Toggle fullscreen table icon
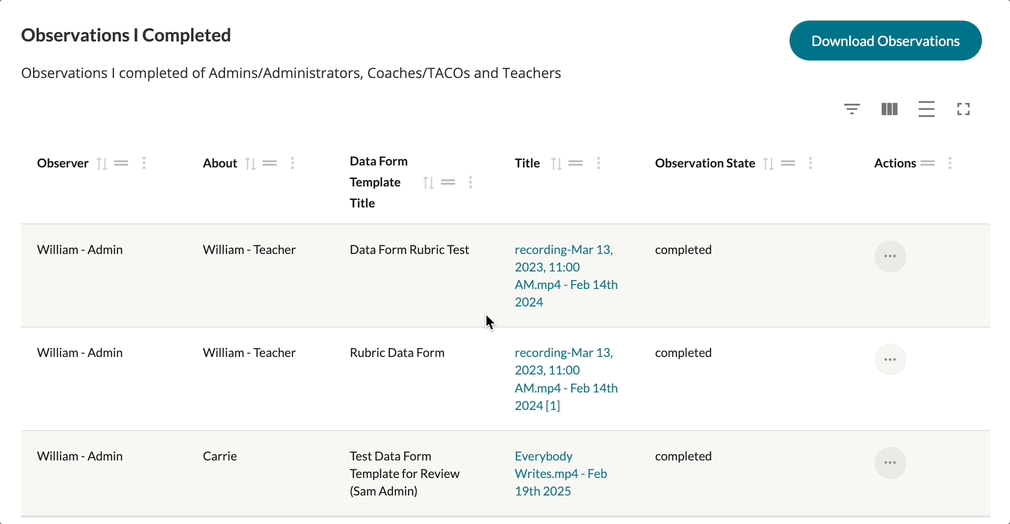The image size is (1010, 524). click(963, 109)
